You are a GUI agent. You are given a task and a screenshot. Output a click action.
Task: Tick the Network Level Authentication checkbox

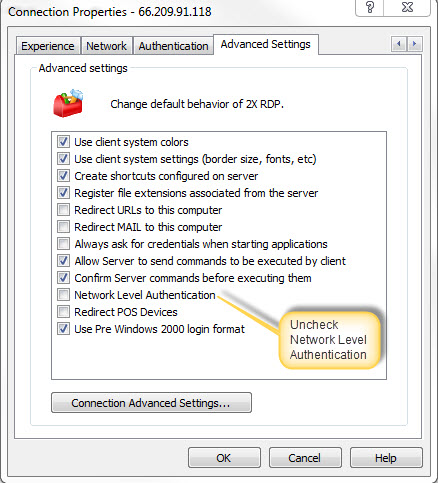point(63,295)
